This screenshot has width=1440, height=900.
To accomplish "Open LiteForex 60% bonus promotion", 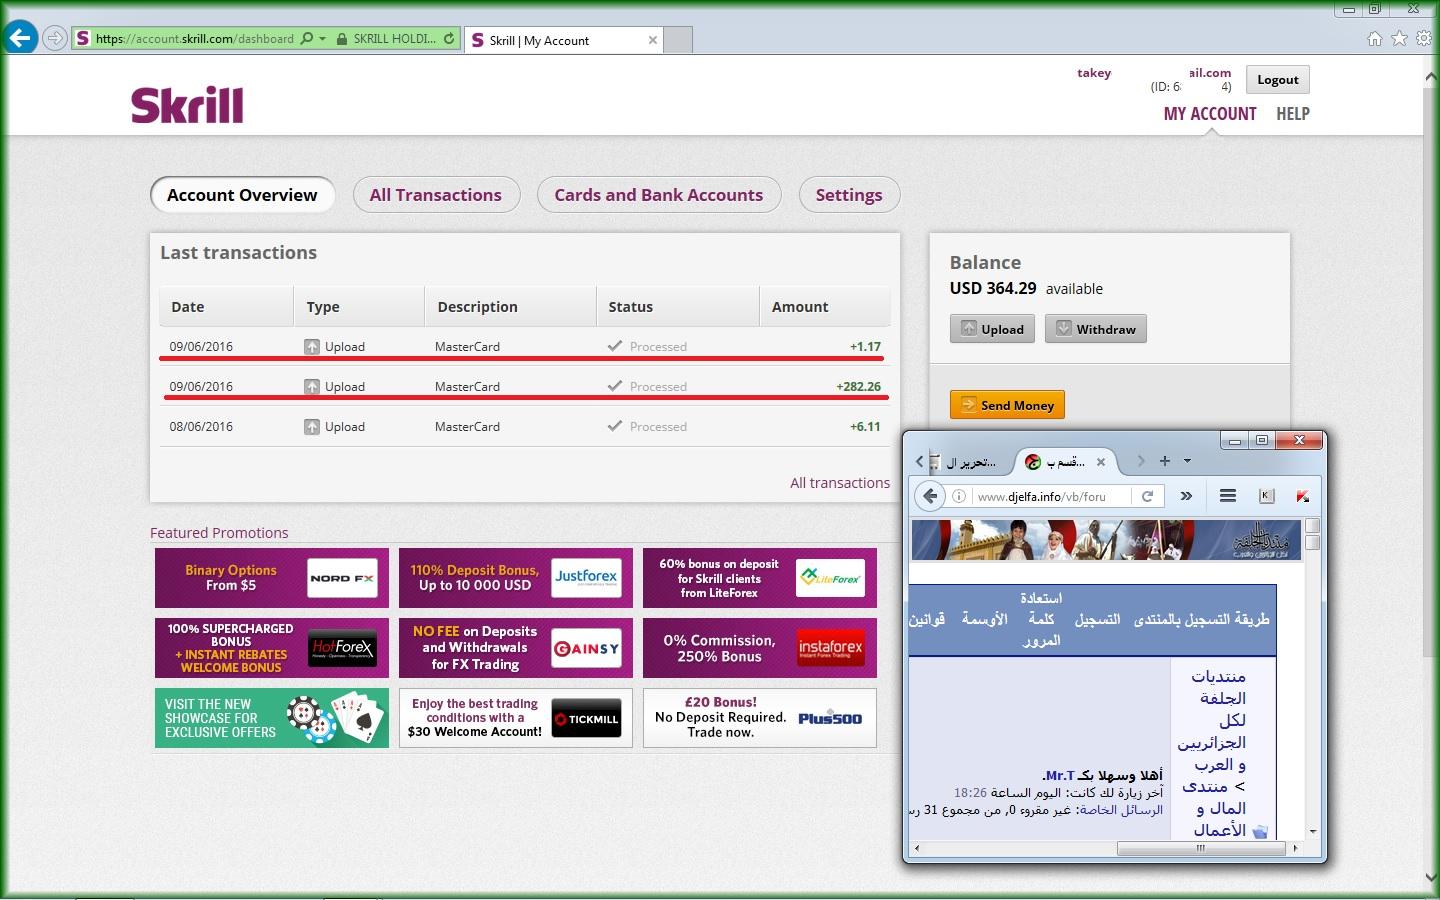I will coord(760,578).
